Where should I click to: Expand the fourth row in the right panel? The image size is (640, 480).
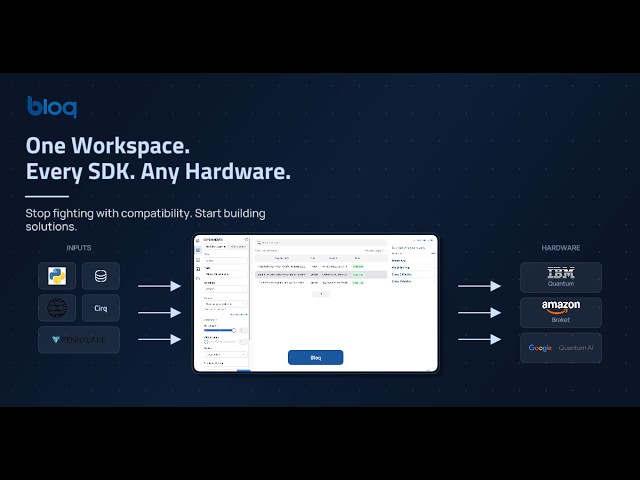tap(413, 281)
